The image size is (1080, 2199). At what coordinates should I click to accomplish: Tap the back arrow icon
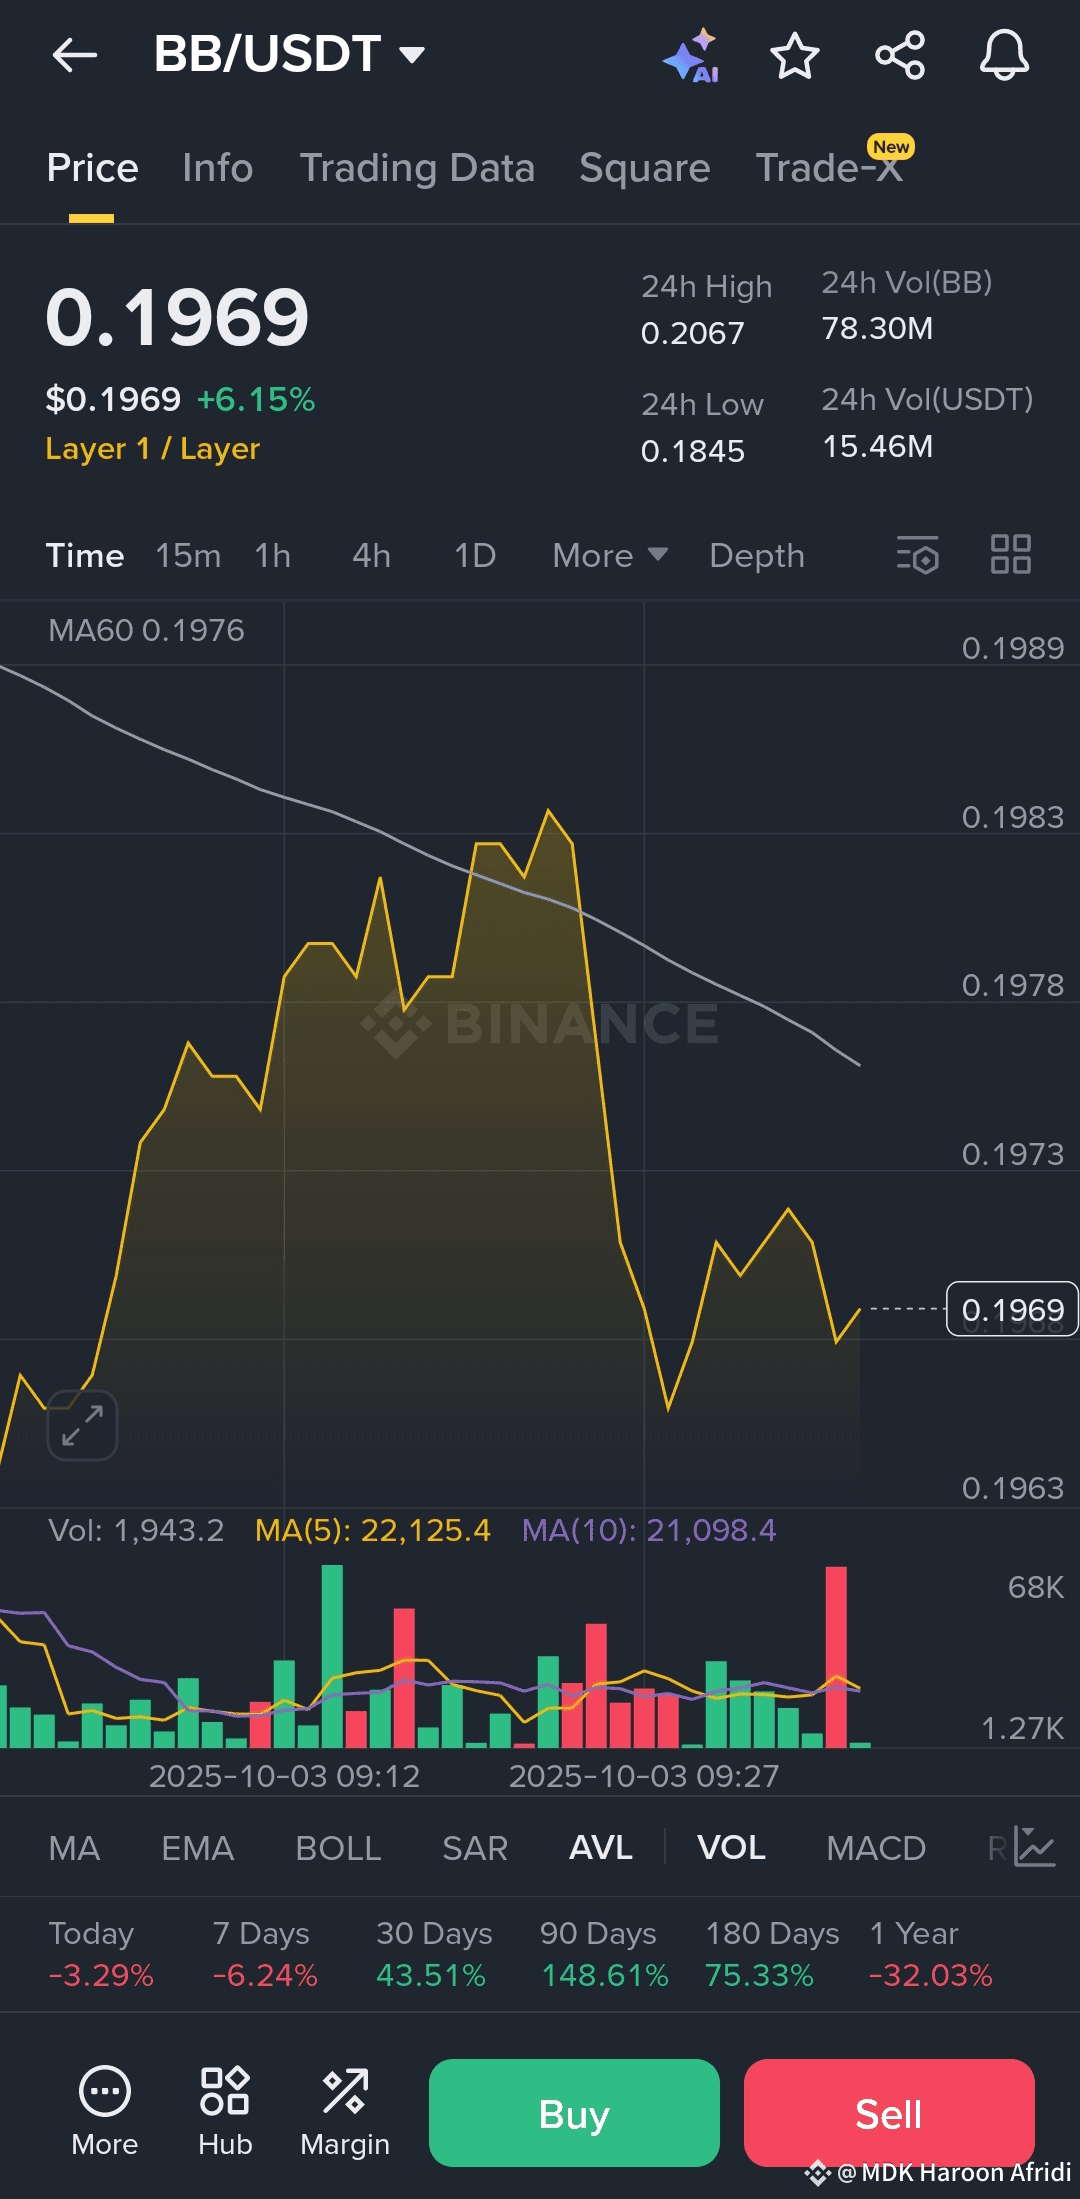click(x=75, y=55)
